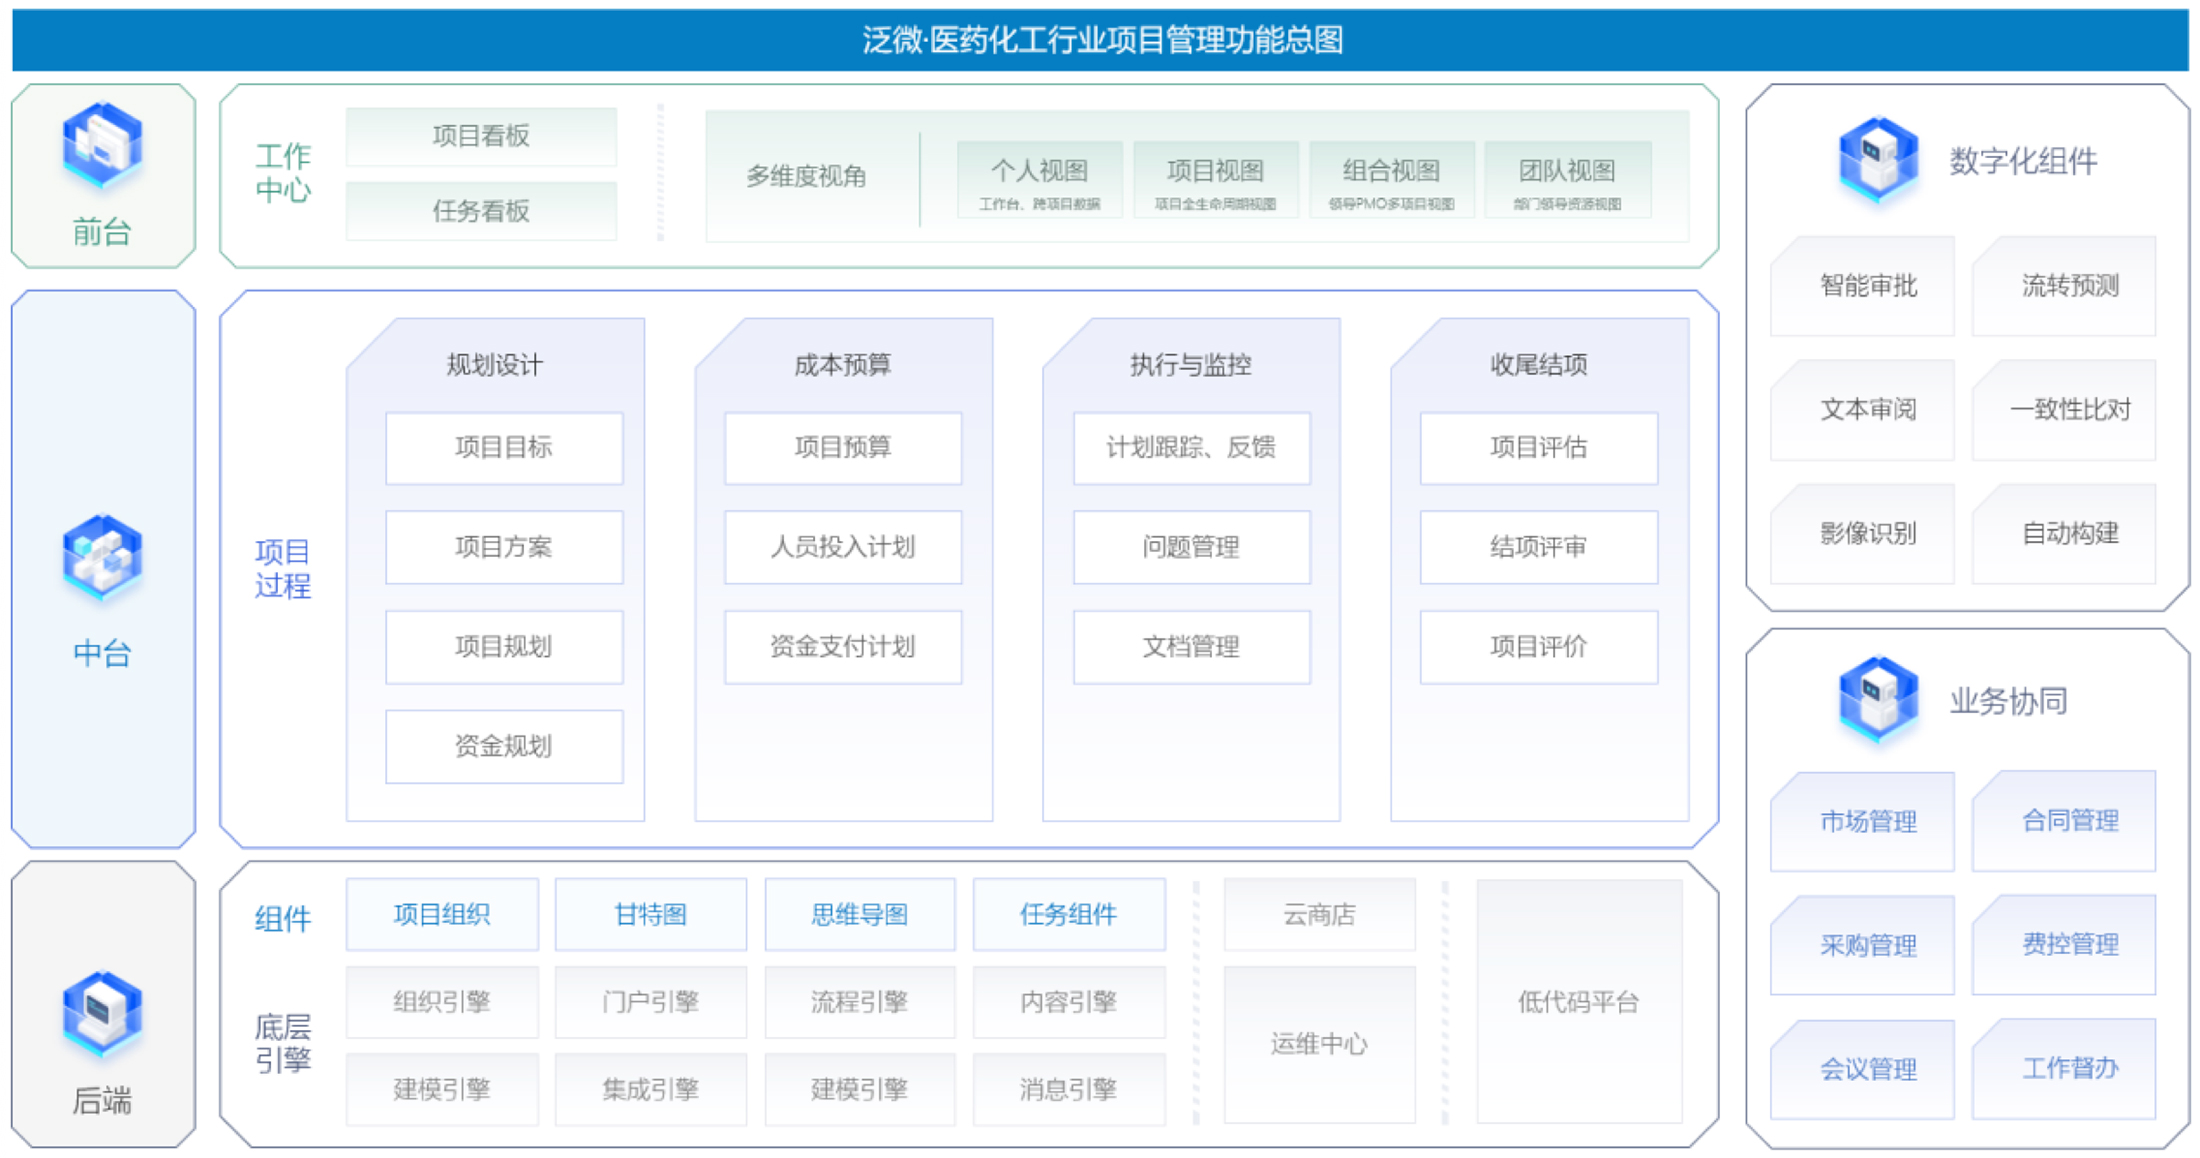This screenshot has height=1158, width=2200.
Task: Choose the 思维导图 component
Action: click(x=859, y=914)
